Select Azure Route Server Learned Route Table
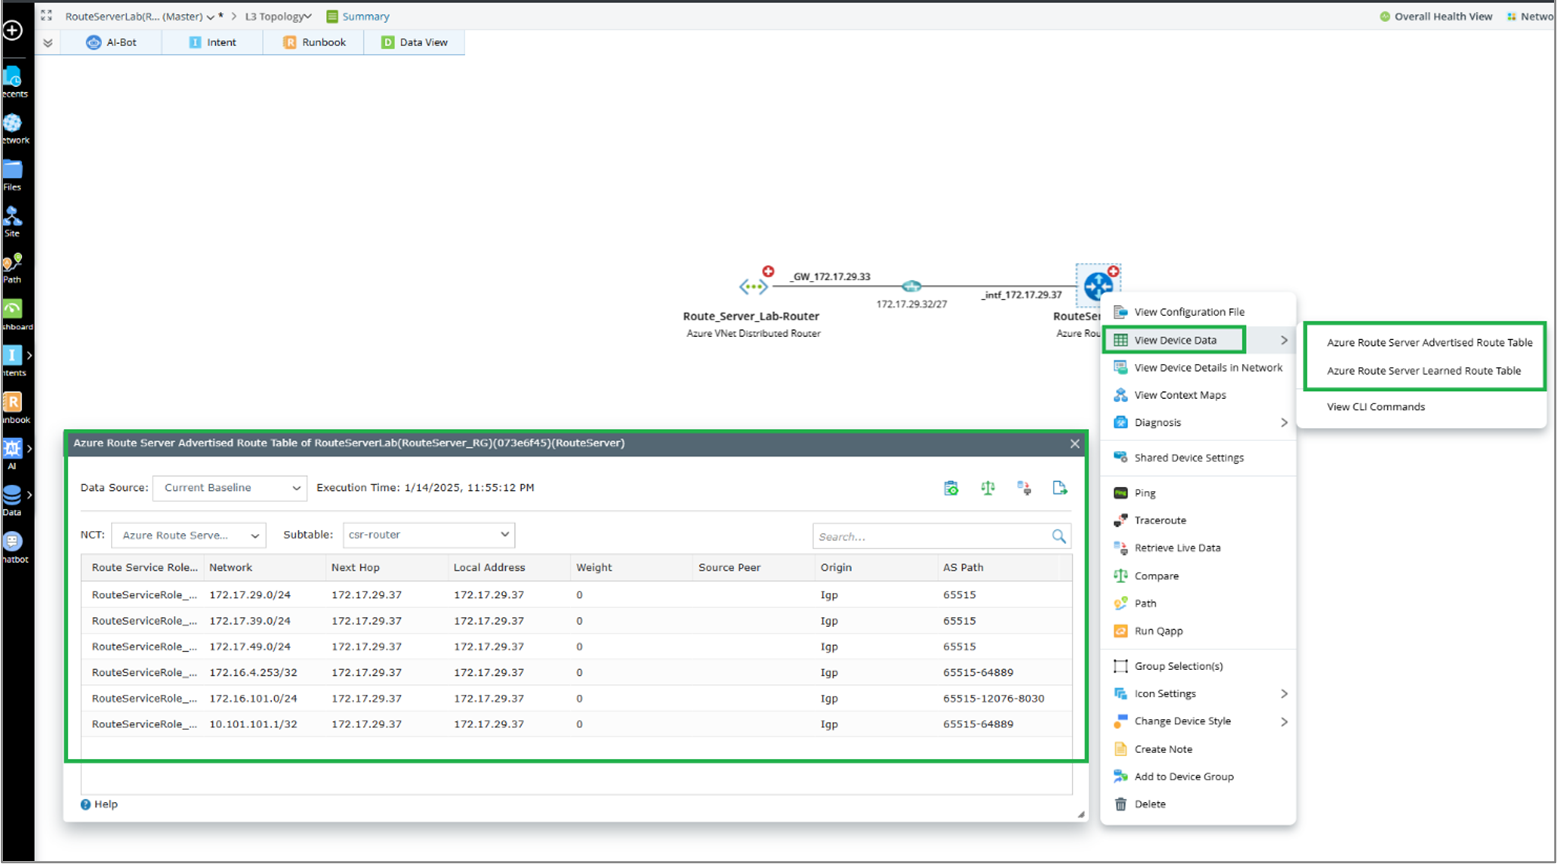Viewport: 1557px width, 864px height. coord(1423,371)
